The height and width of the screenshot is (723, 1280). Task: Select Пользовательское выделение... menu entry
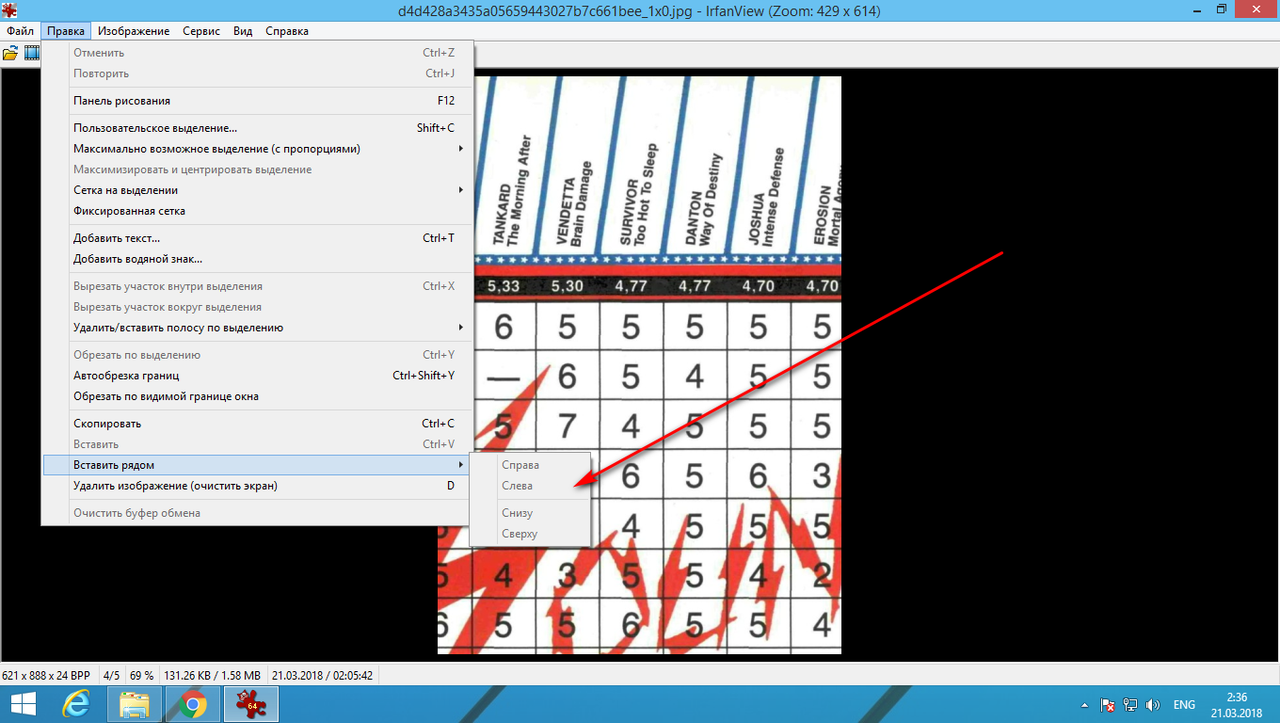point(257,128)
